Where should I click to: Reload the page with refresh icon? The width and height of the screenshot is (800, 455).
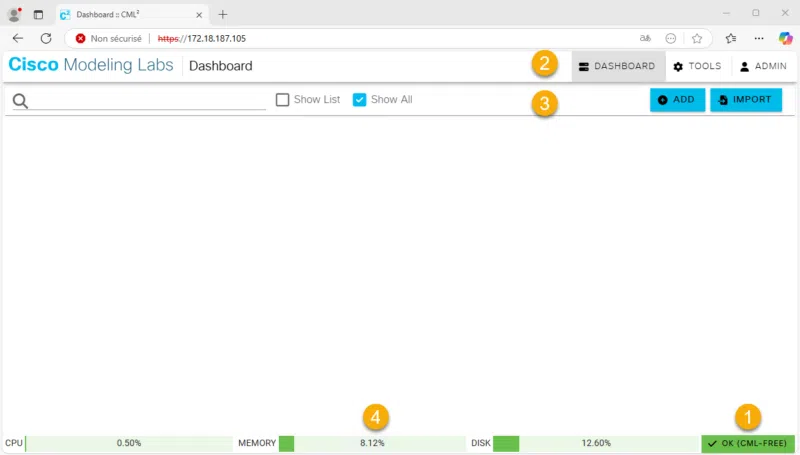coord(46,38)
